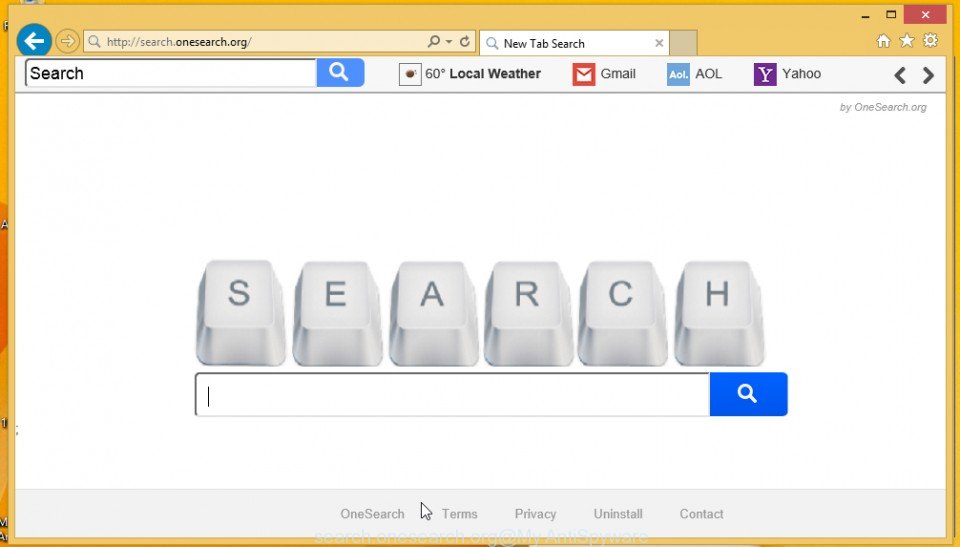Open the Gmail shortcut in the toolbar
This screenshot has height=547, width=960.
[x=604, y=74]
